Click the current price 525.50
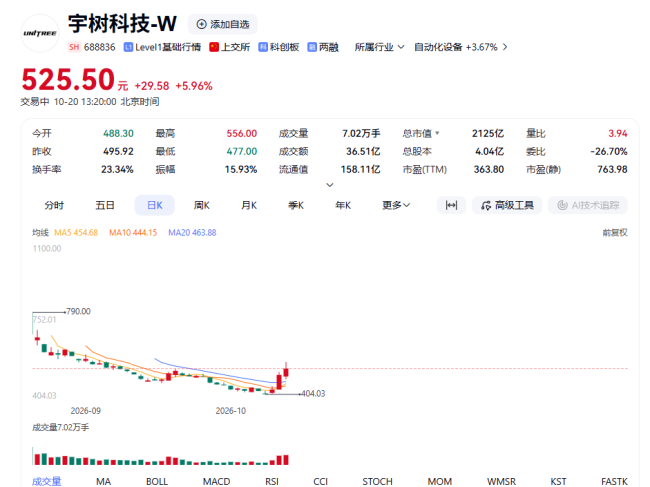Image resolution: width=650 pixels, height=487 pixels. tap(68, 80)
